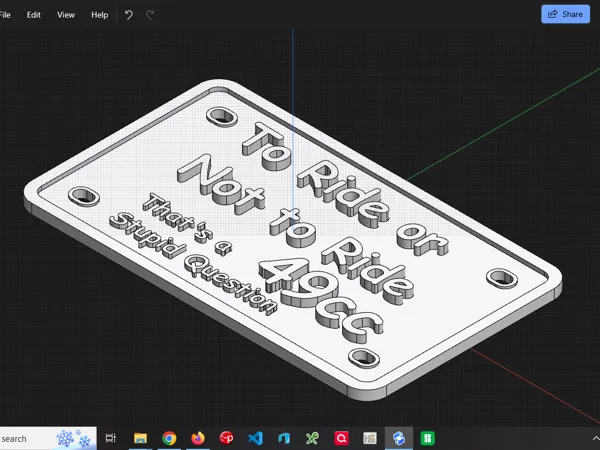Open Visual Studio Code from the taskbar
The height and width of the screenshot is (450, 600).
tap(255, 438)
